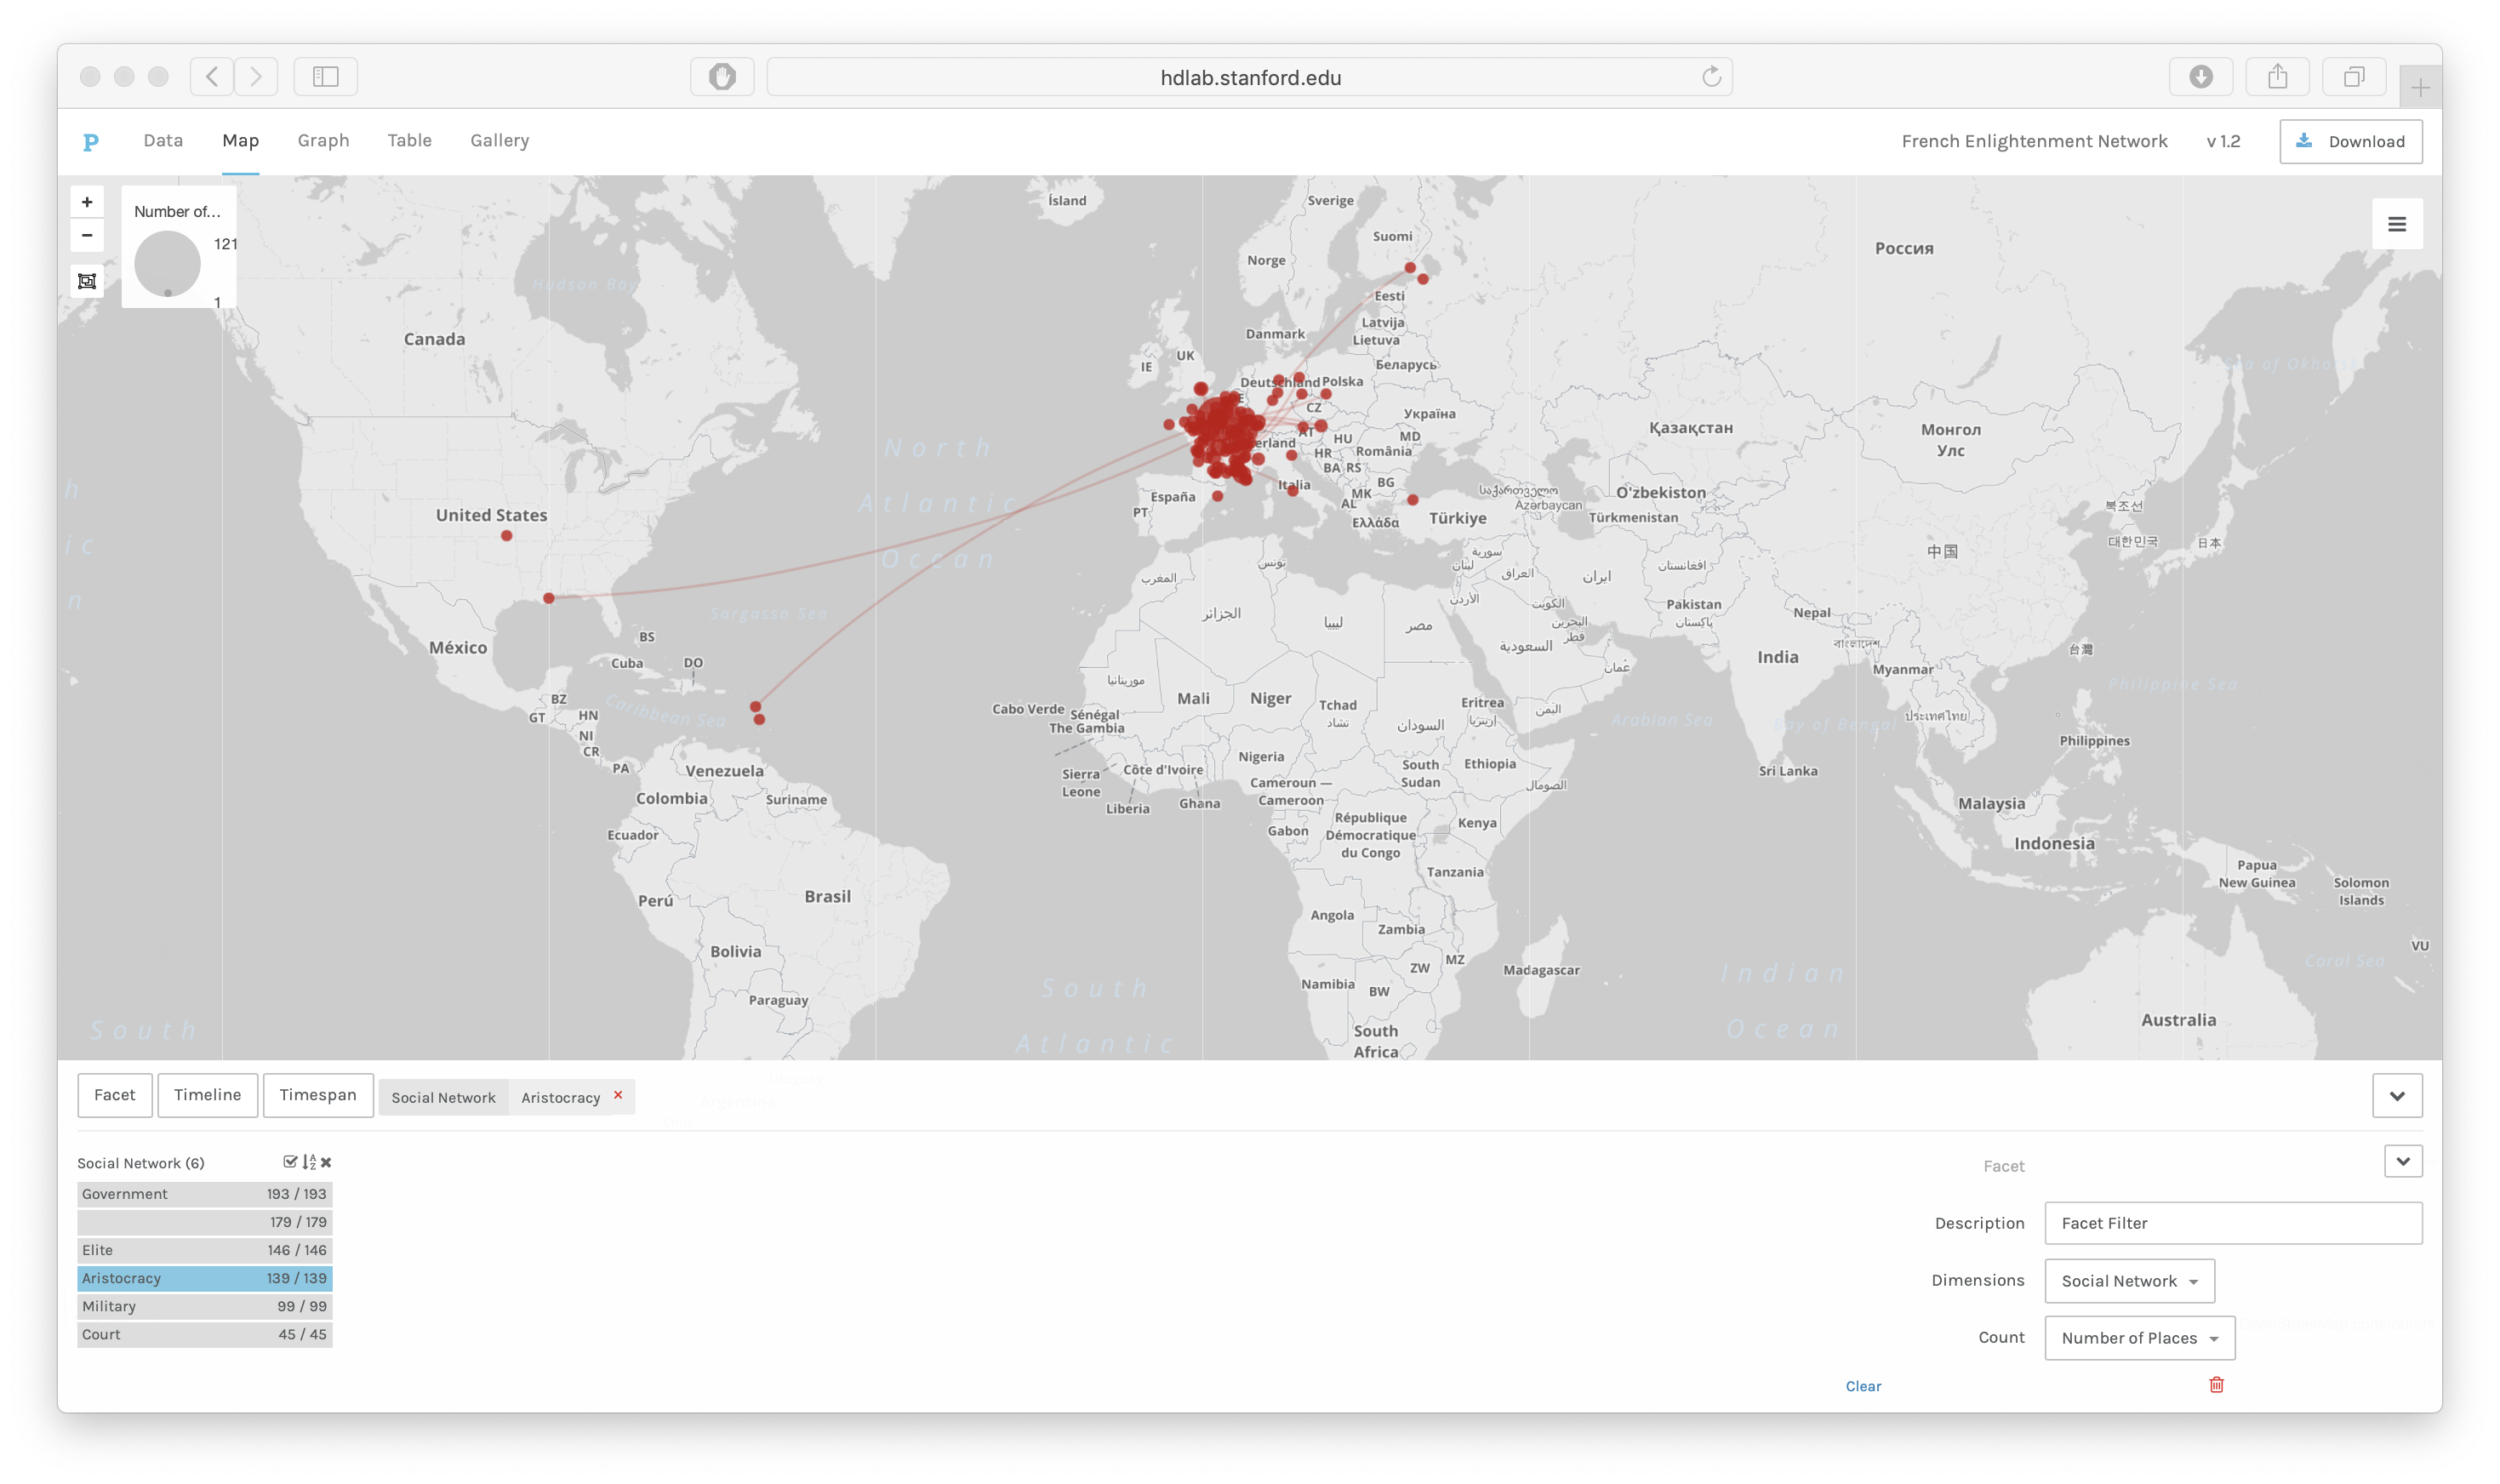Add a Timeline filter

(208, 1095)
